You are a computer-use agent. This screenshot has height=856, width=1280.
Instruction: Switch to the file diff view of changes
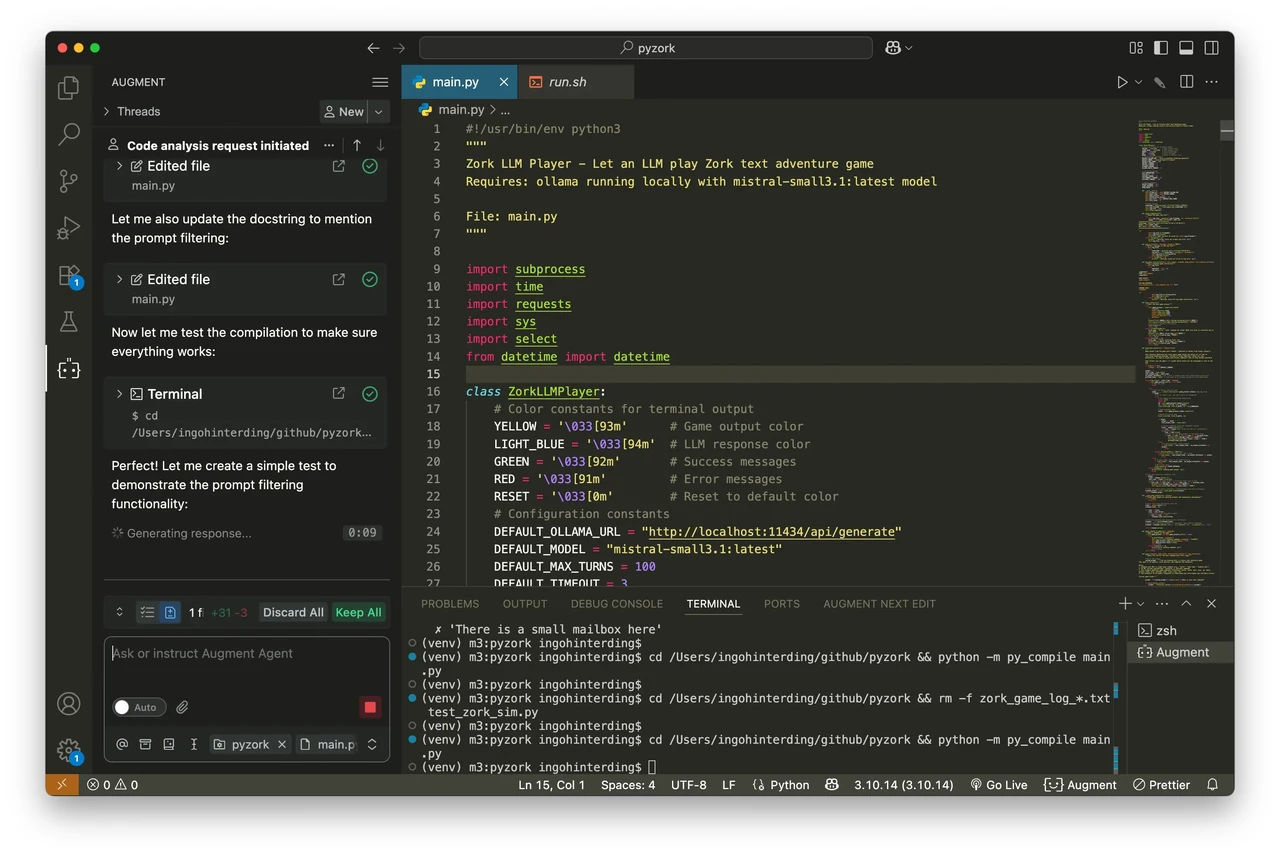[x=171, y=612]
